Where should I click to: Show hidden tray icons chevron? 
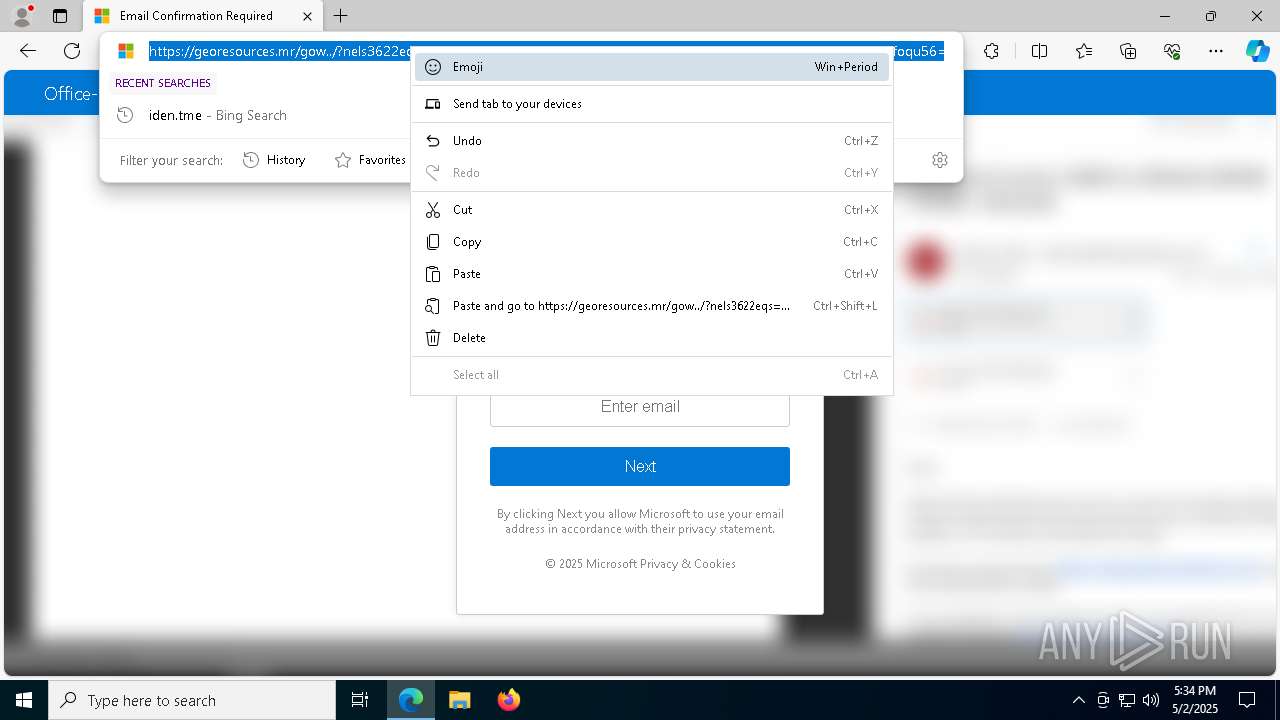(x=1078, y=700)
